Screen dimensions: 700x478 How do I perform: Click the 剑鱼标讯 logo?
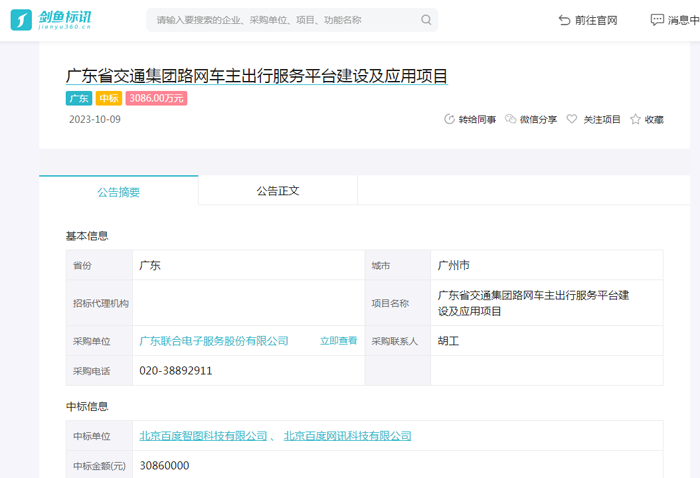(51, 20)
